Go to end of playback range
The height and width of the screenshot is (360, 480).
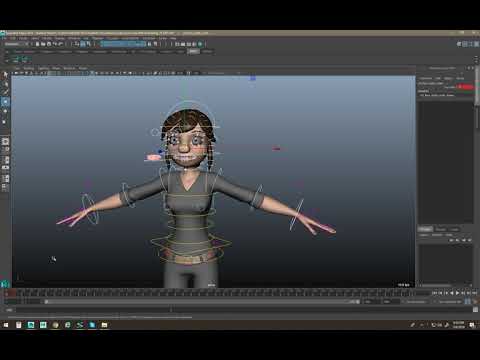[475, 293]
